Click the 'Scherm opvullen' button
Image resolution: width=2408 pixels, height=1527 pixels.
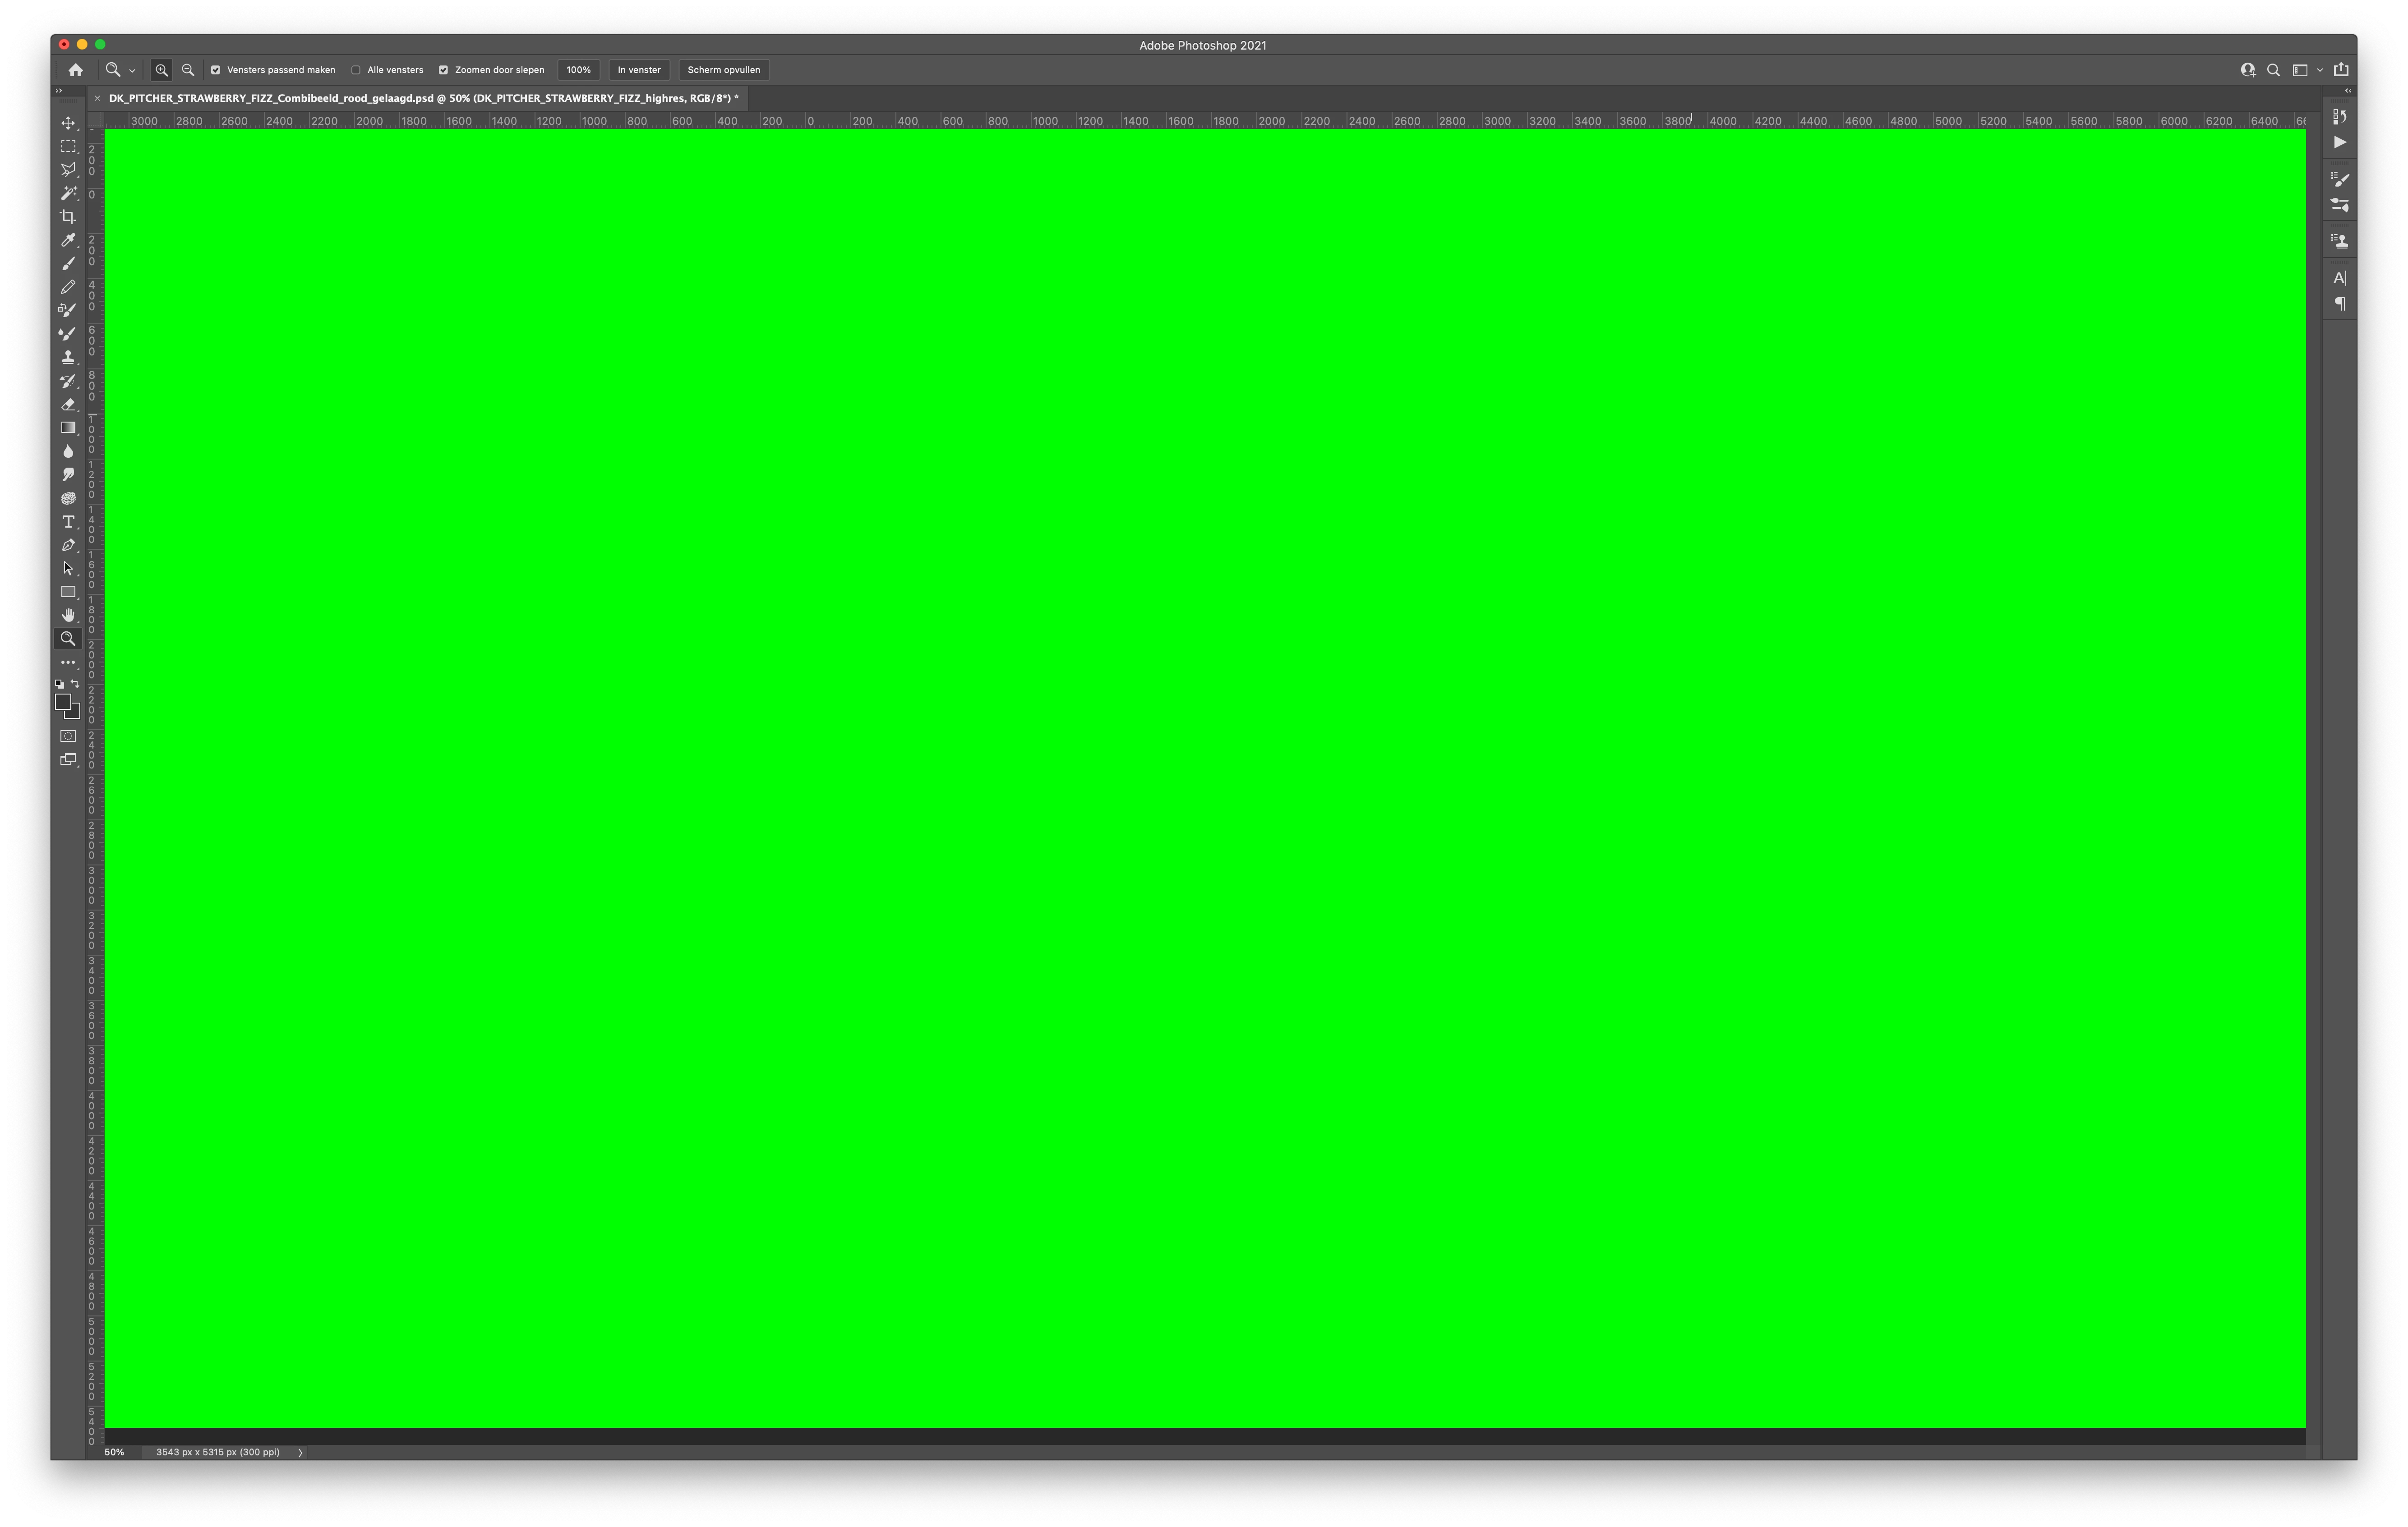click(x=723, y=70)
